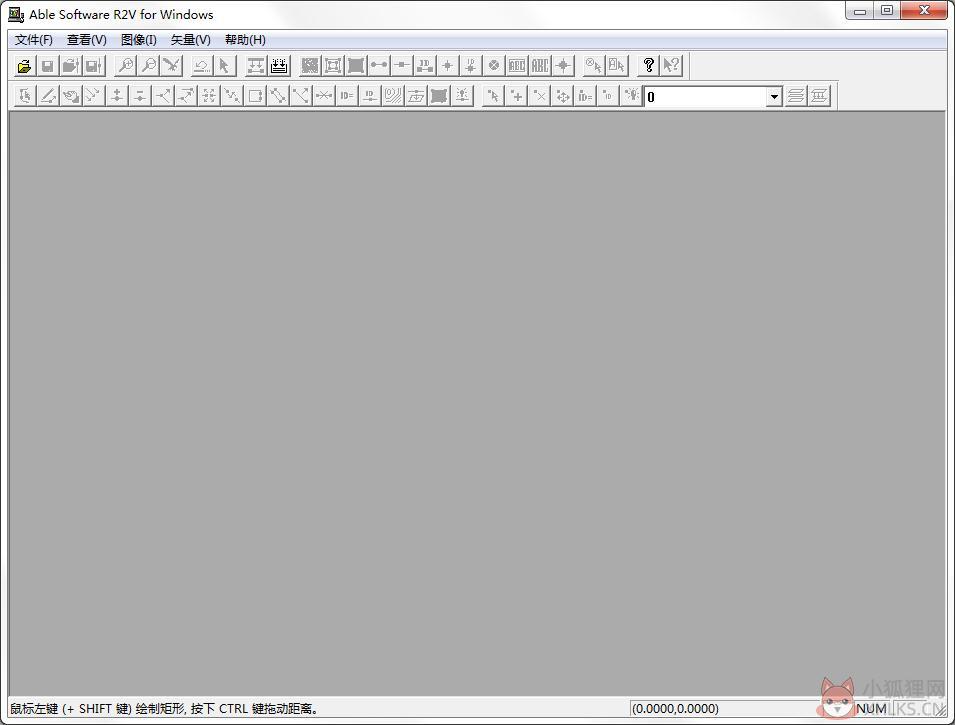Click the stacked layers icon

click(x=795, y=96)
